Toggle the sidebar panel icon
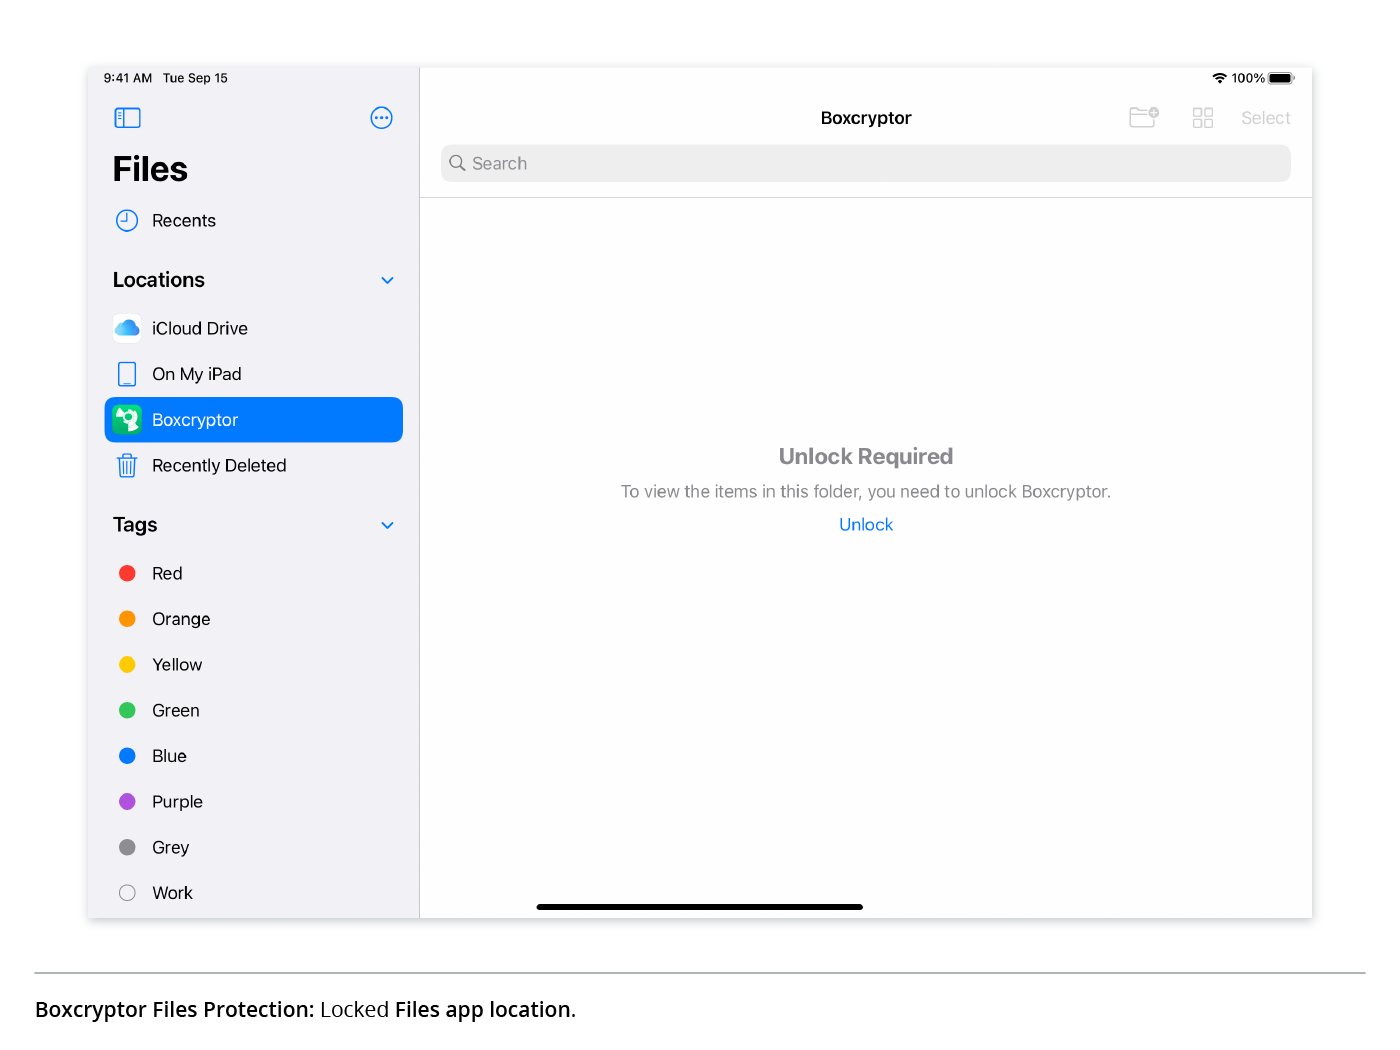The height and width of the screenshot is (1050, 1400). point(127,118)
